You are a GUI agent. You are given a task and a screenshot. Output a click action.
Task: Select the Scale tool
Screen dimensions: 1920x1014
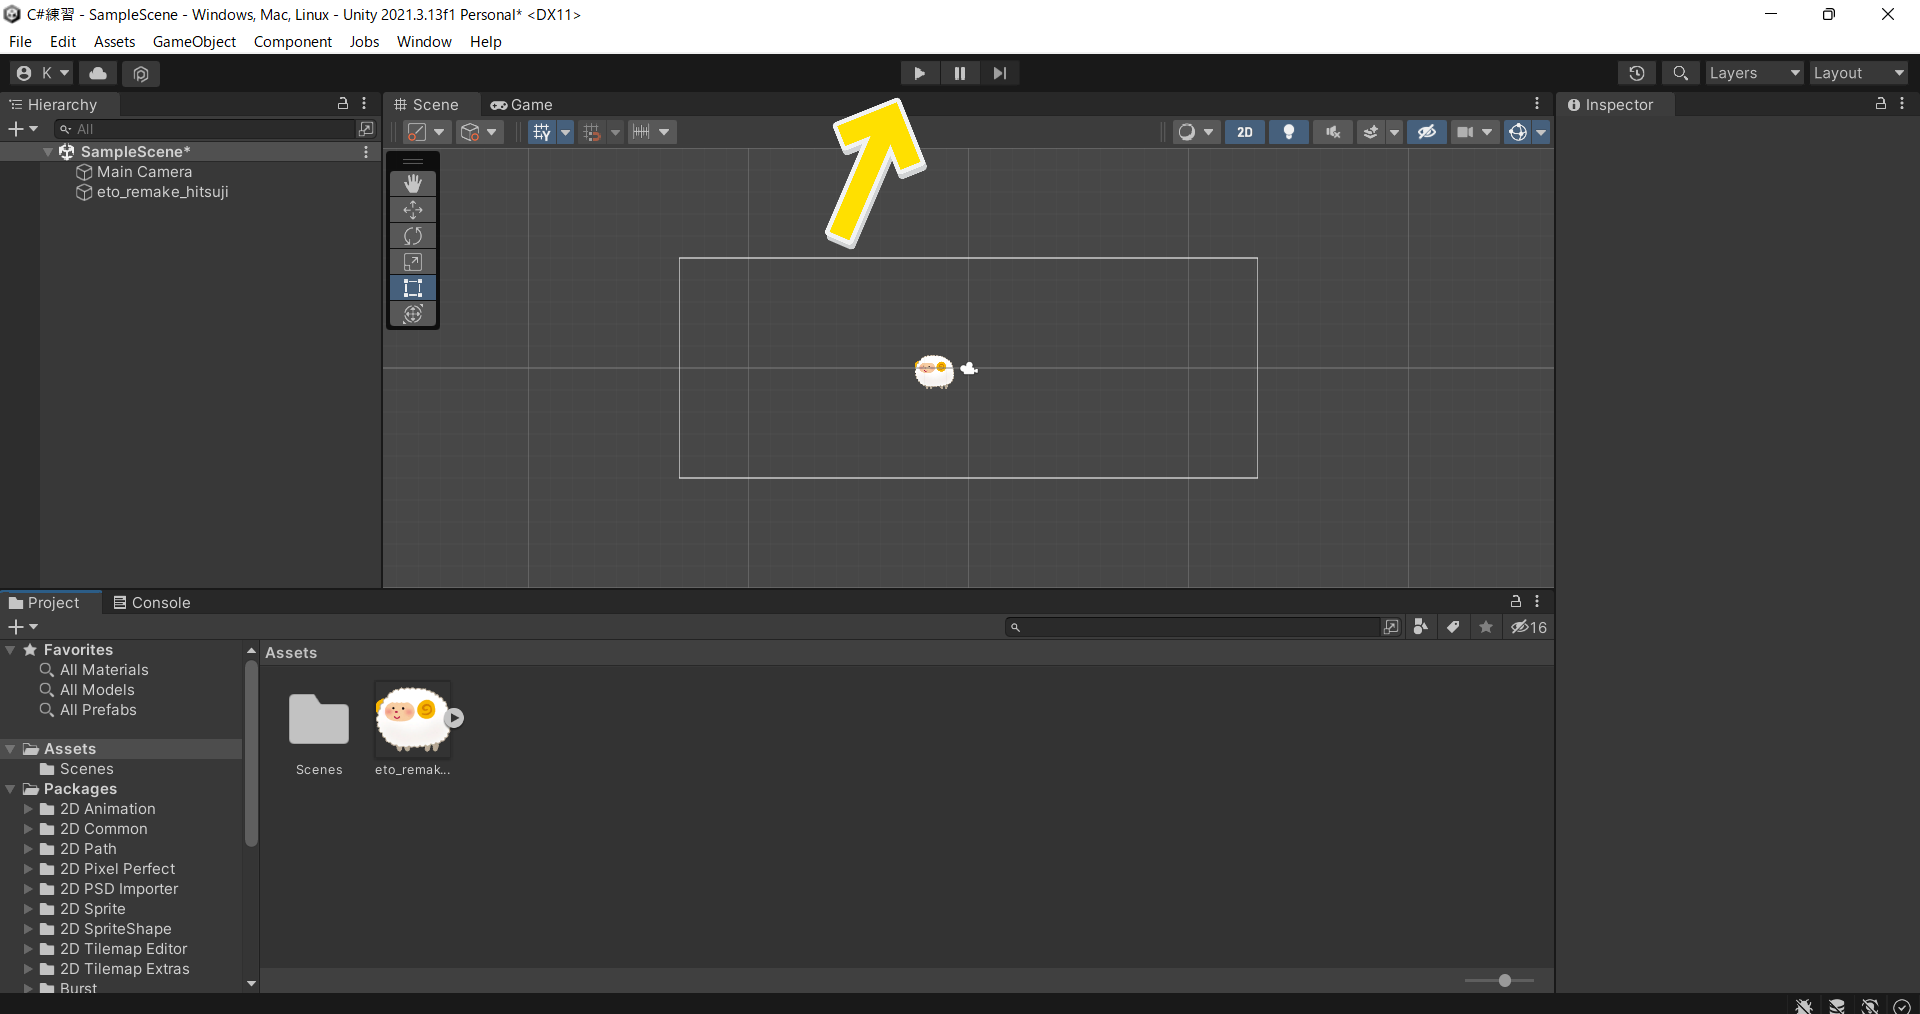[x=413, y=262]
